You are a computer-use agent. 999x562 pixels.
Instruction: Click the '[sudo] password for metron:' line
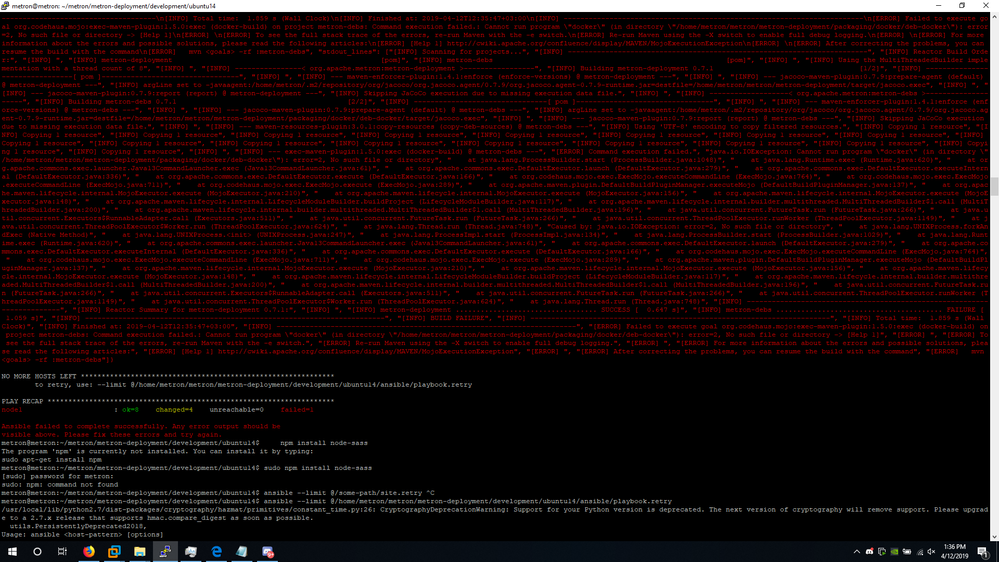click(x=58, y=476)
